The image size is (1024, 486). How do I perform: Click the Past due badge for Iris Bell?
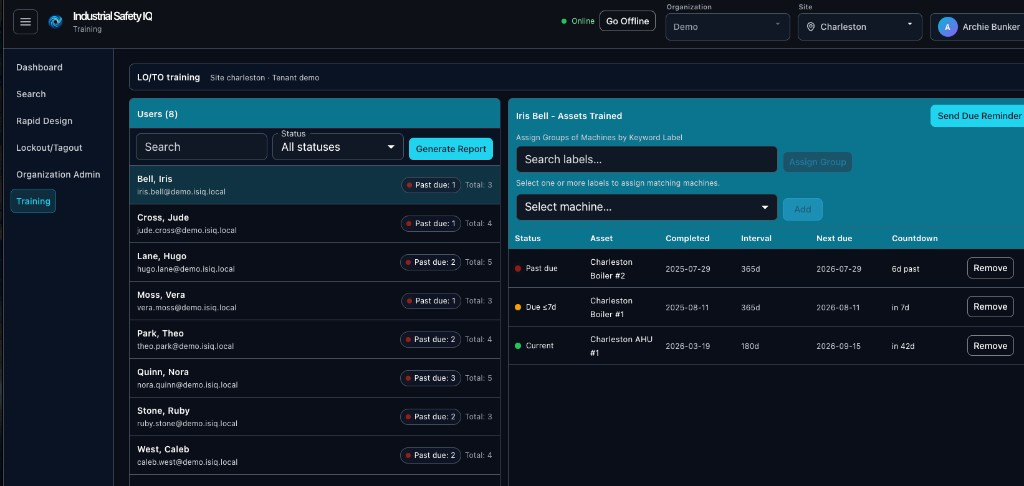[430, 185]
